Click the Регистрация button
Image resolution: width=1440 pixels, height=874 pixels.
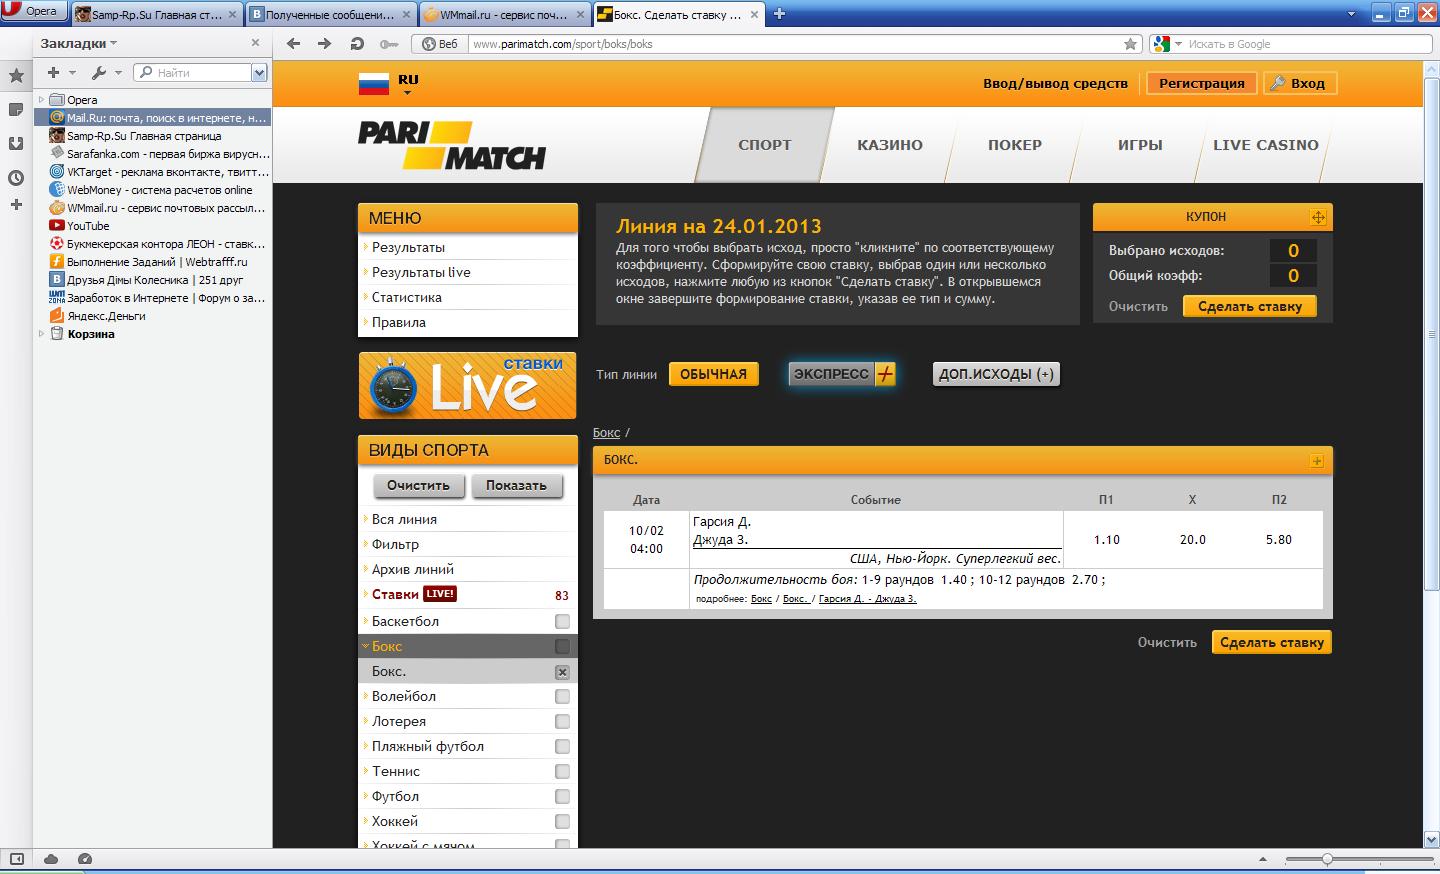pyautogui.click(x=1202, y=84)
